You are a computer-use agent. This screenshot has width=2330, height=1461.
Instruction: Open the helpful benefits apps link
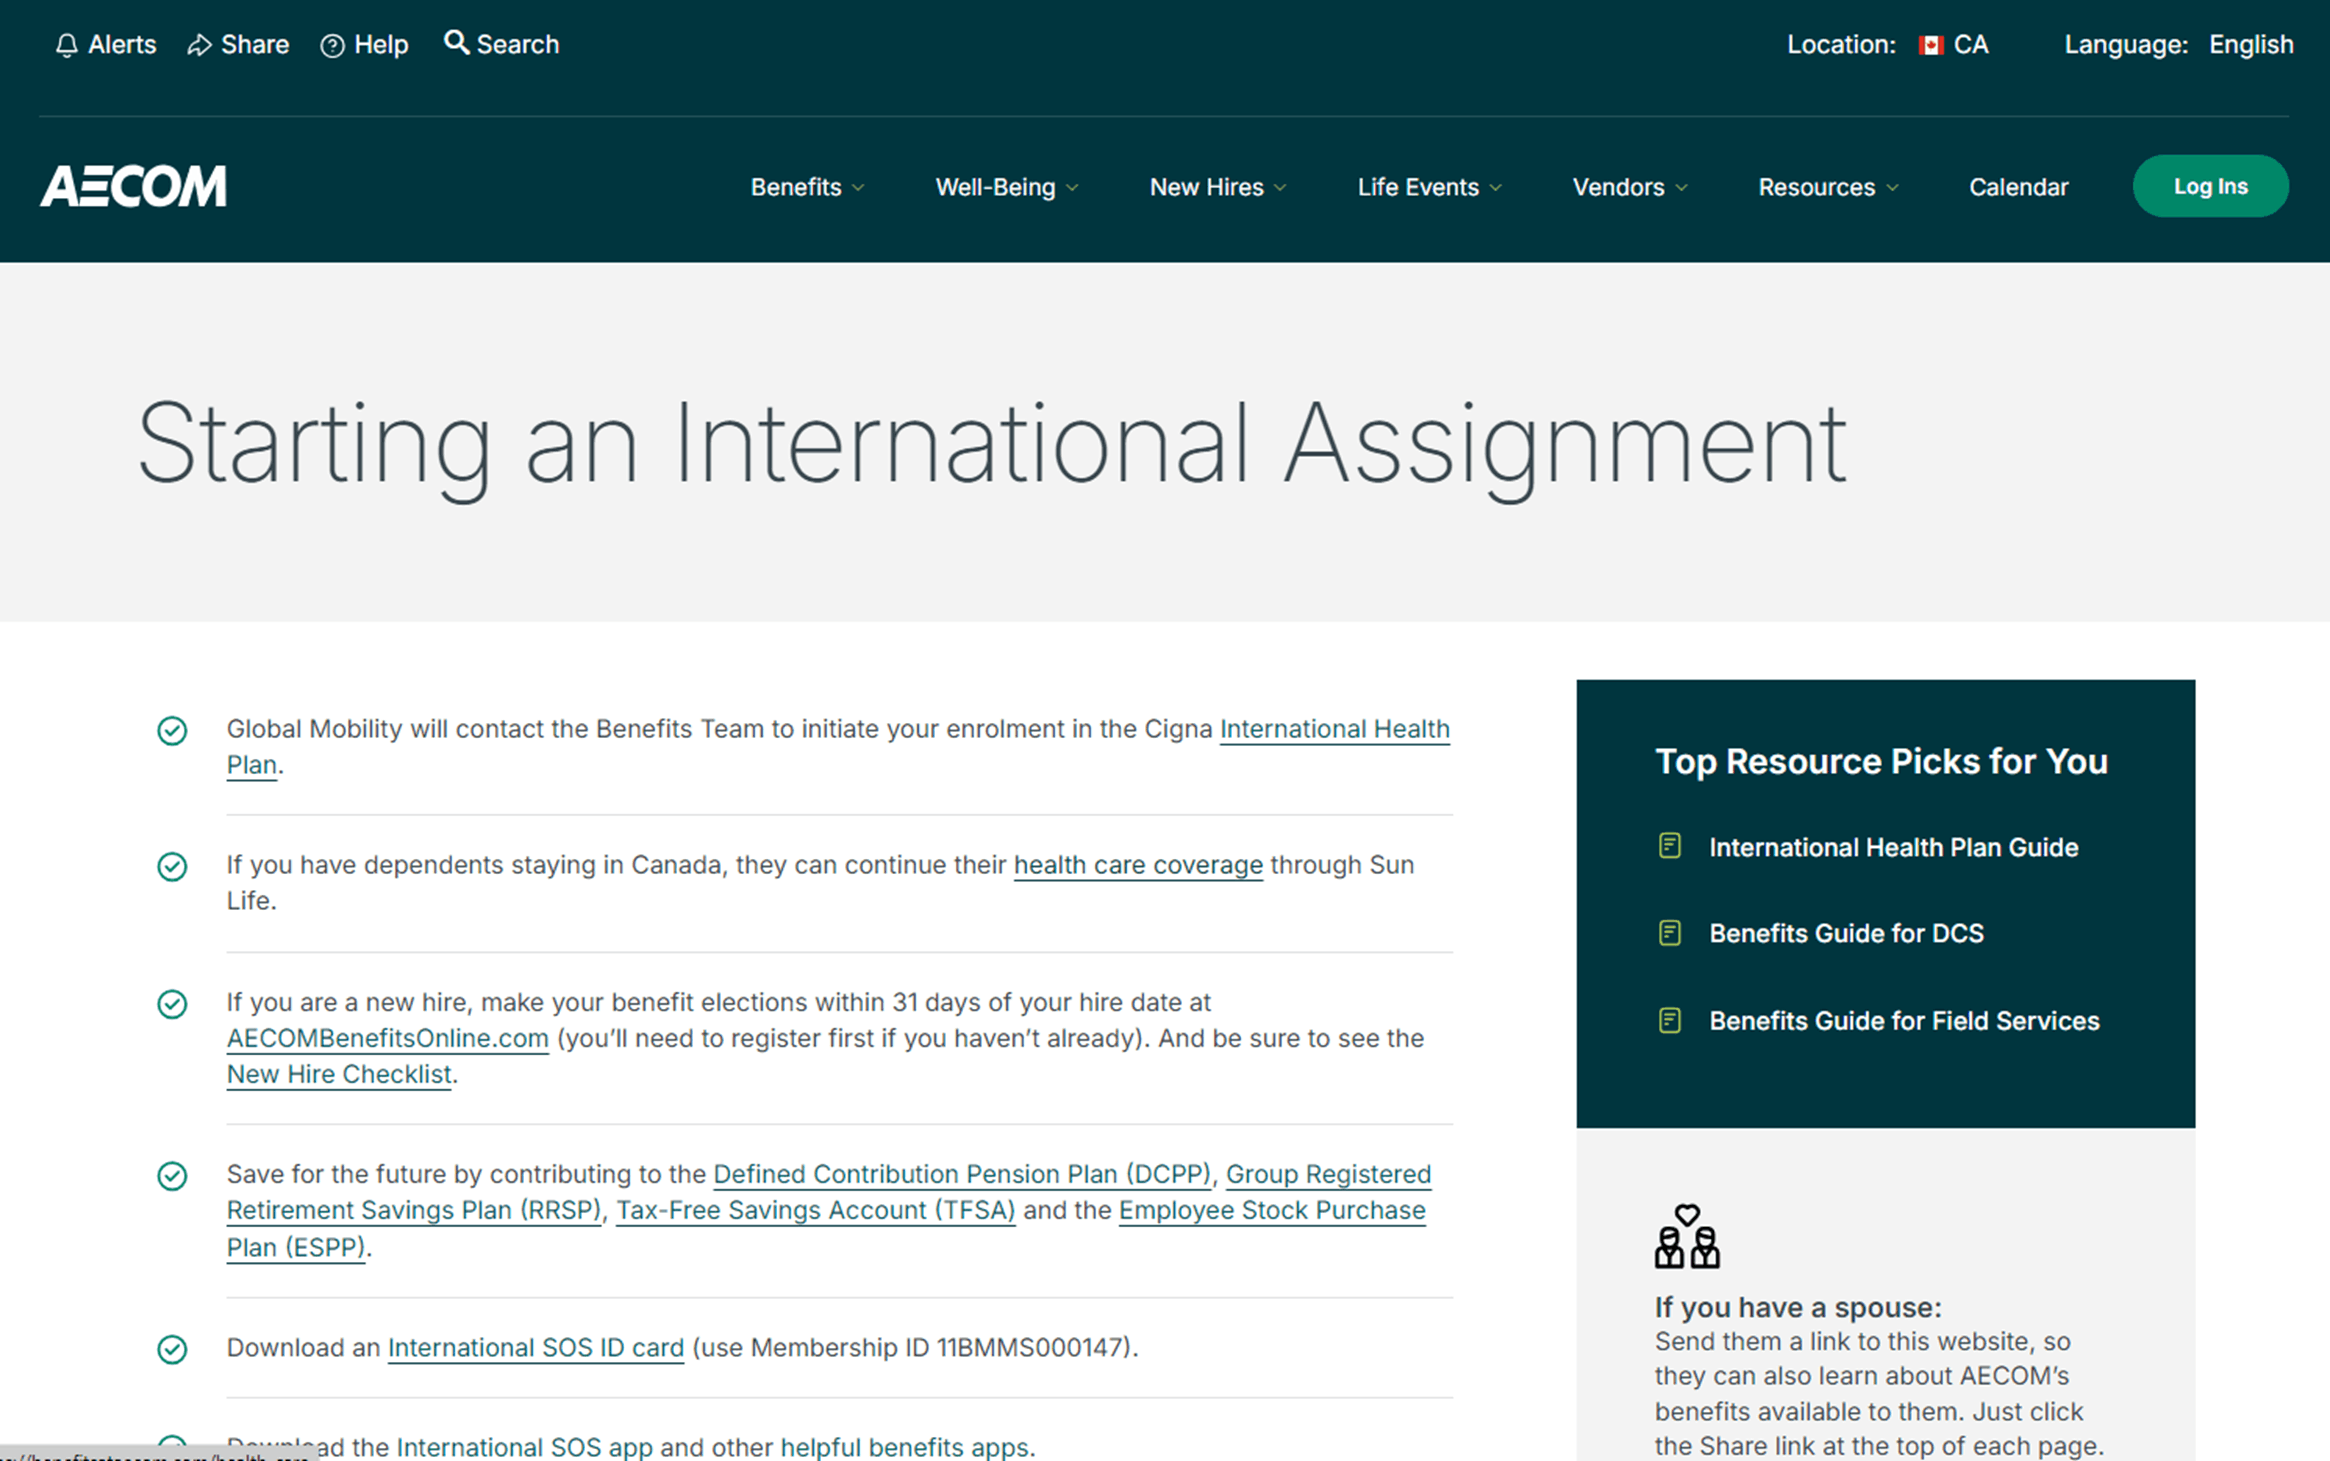(904, 1447)
